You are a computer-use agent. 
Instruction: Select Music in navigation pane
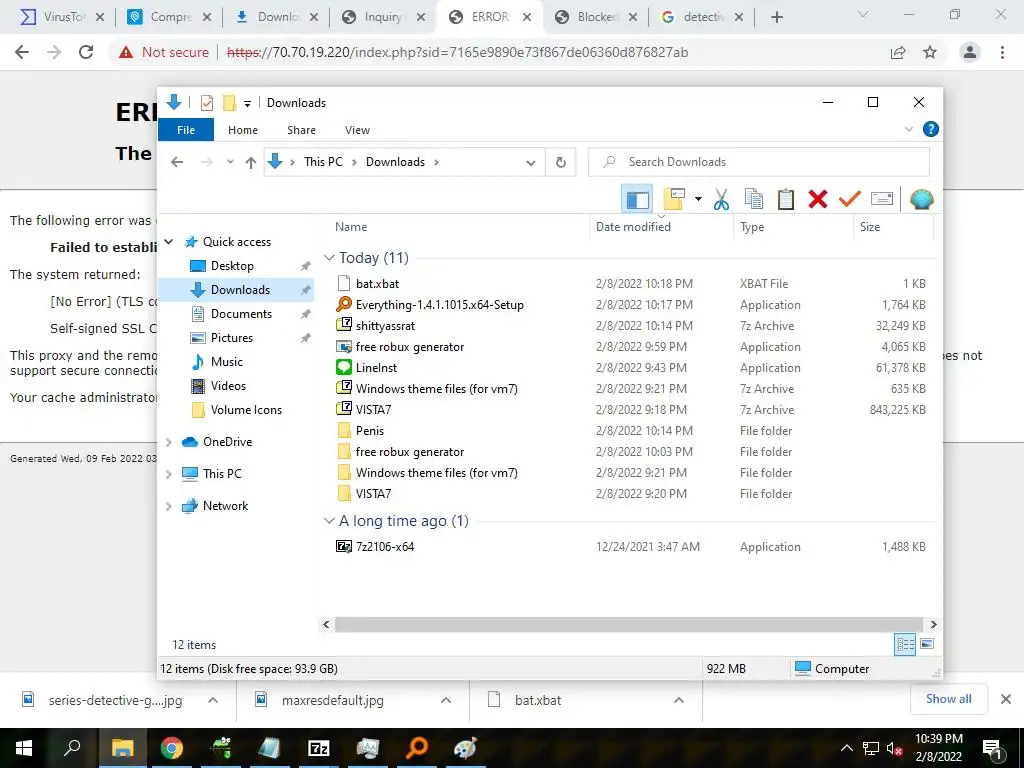[226, 362]
